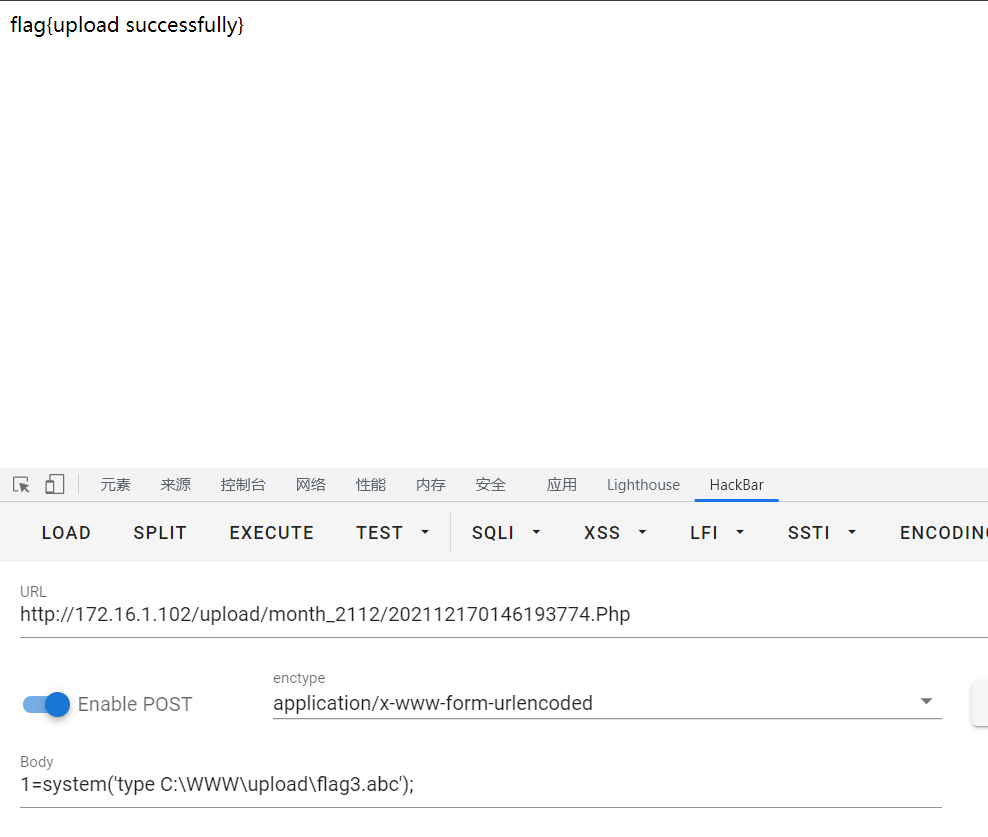Click the LOAD button in HackBar
Viewport: 988px width, 837px height.
point(66,533)
